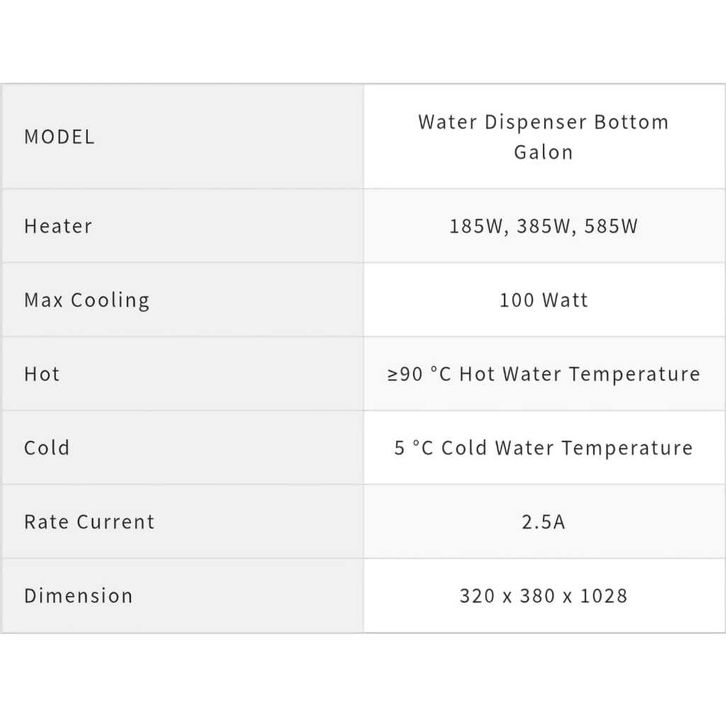Select the 2.5A current value
This screenshot has width=726, height=726.
tap(543, 521)
